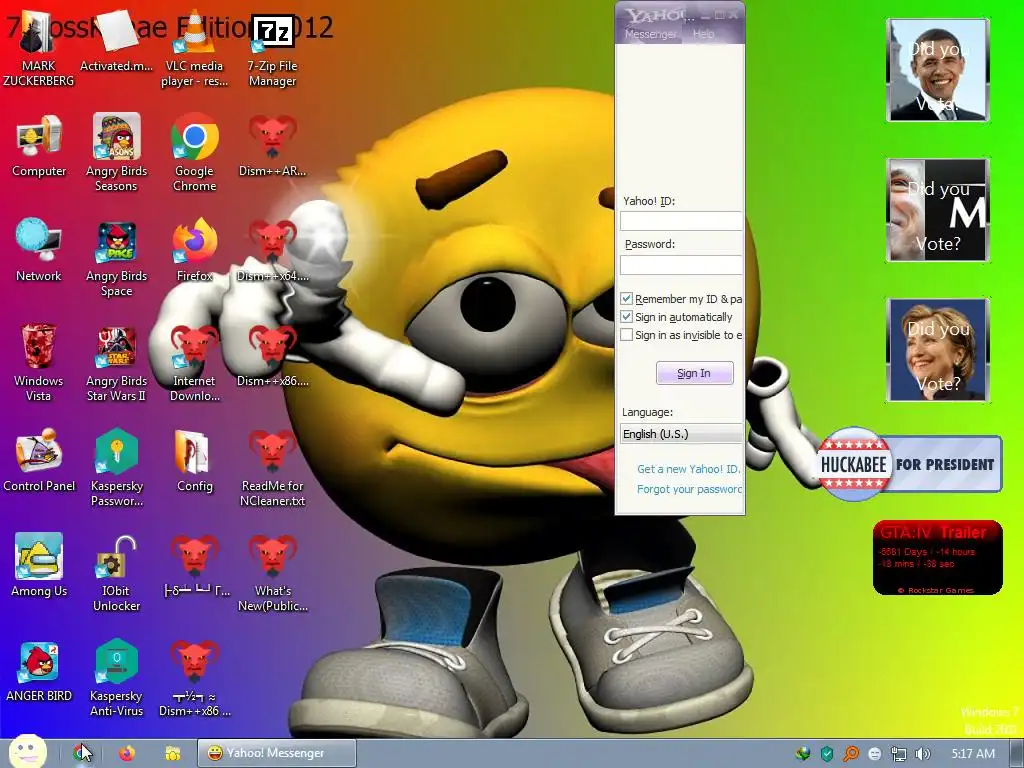Launch Kaspersky Password Manager
Viewport: 1024px width, 768px height.
coord(116,467)
